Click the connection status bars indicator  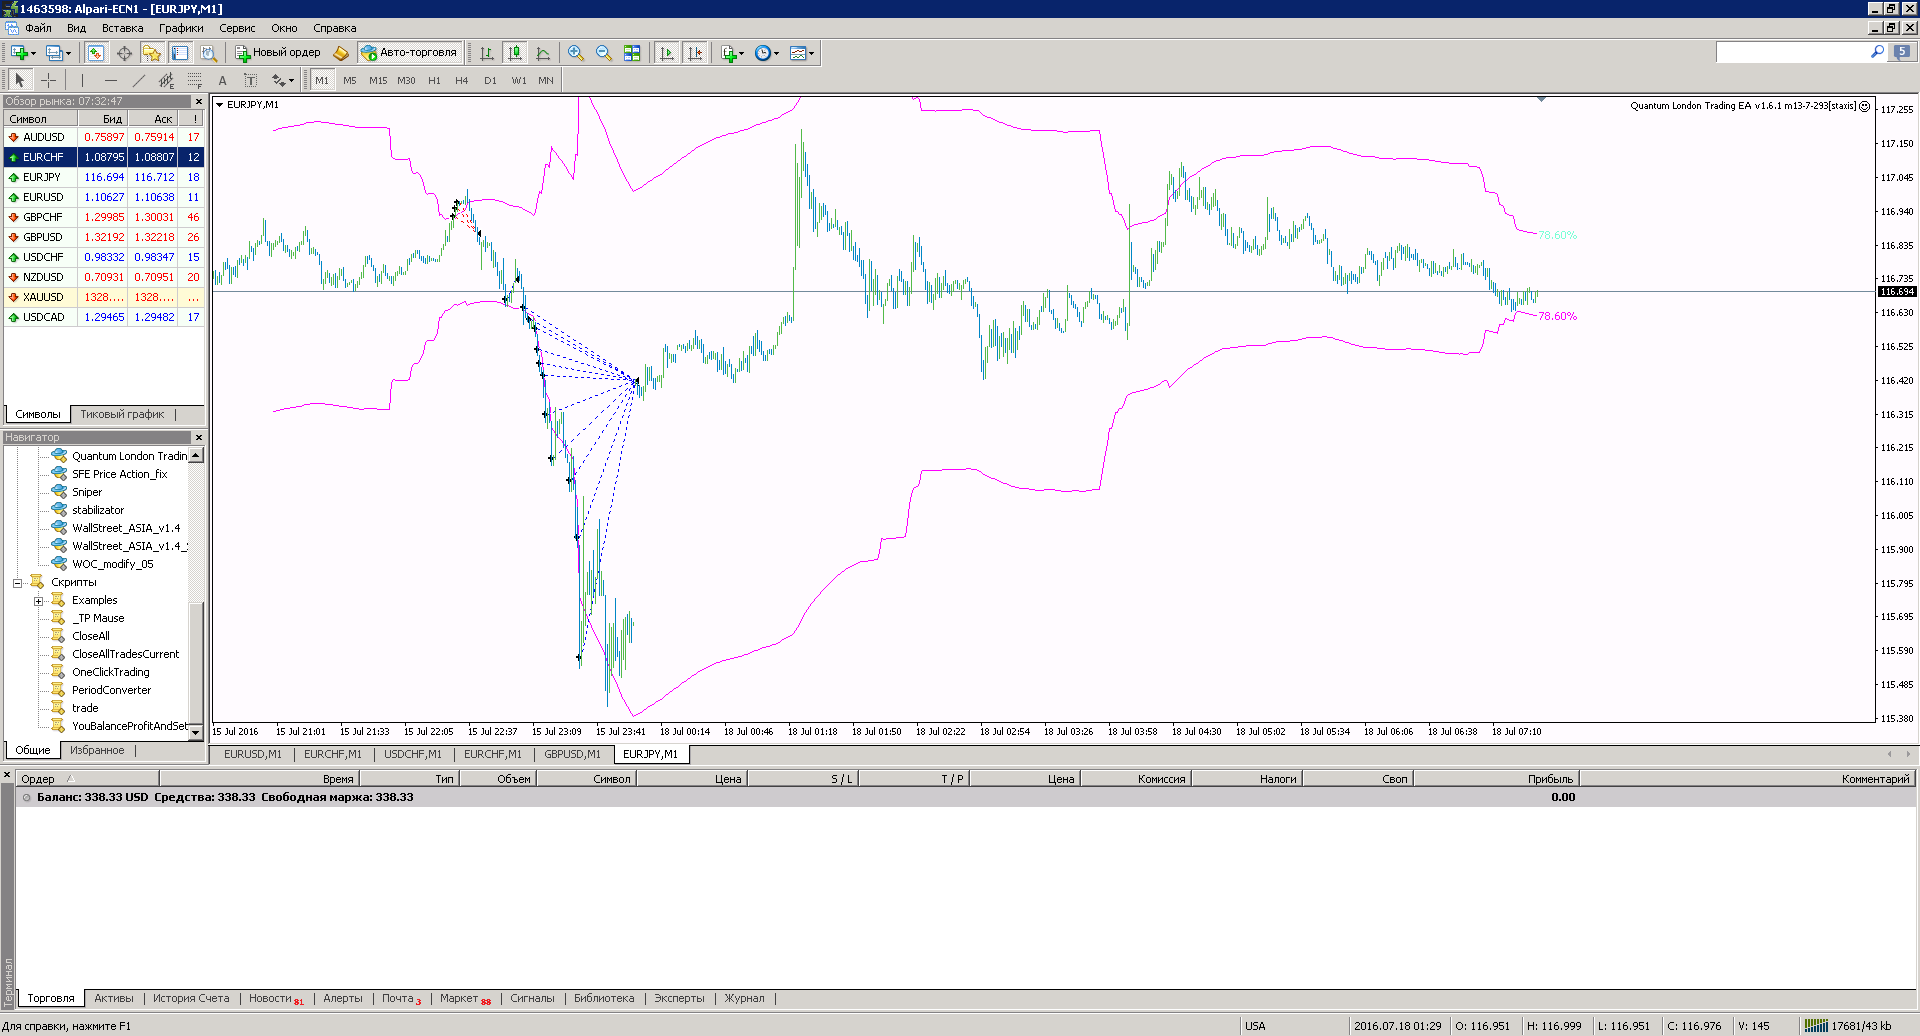coord(1816,1025)
